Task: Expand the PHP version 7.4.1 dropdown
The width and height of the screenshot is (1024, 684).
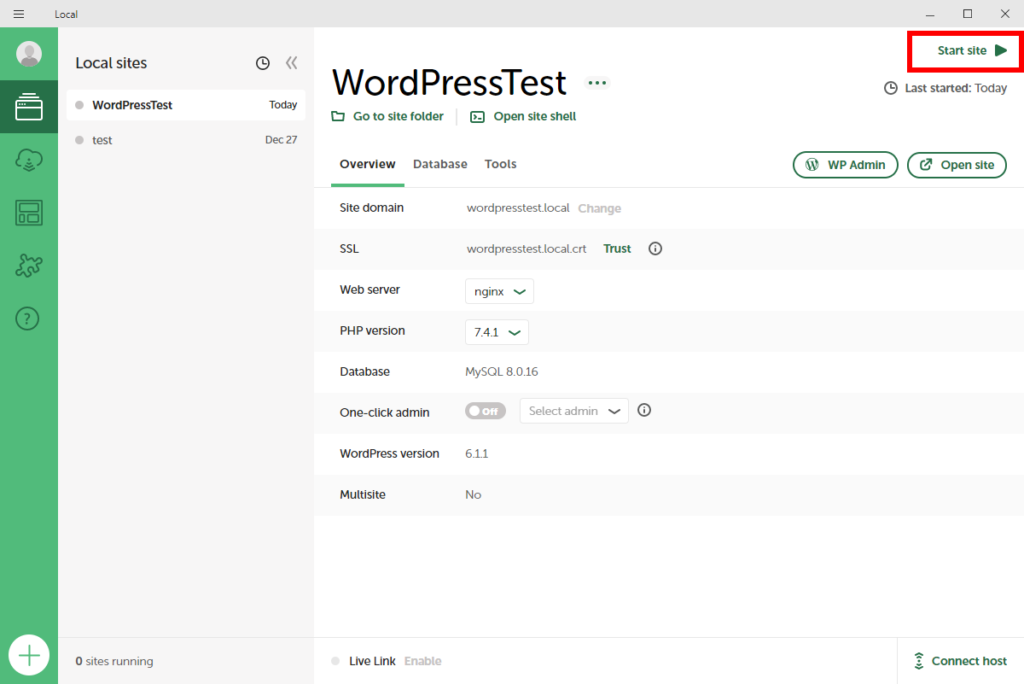Action: [496, 332]
